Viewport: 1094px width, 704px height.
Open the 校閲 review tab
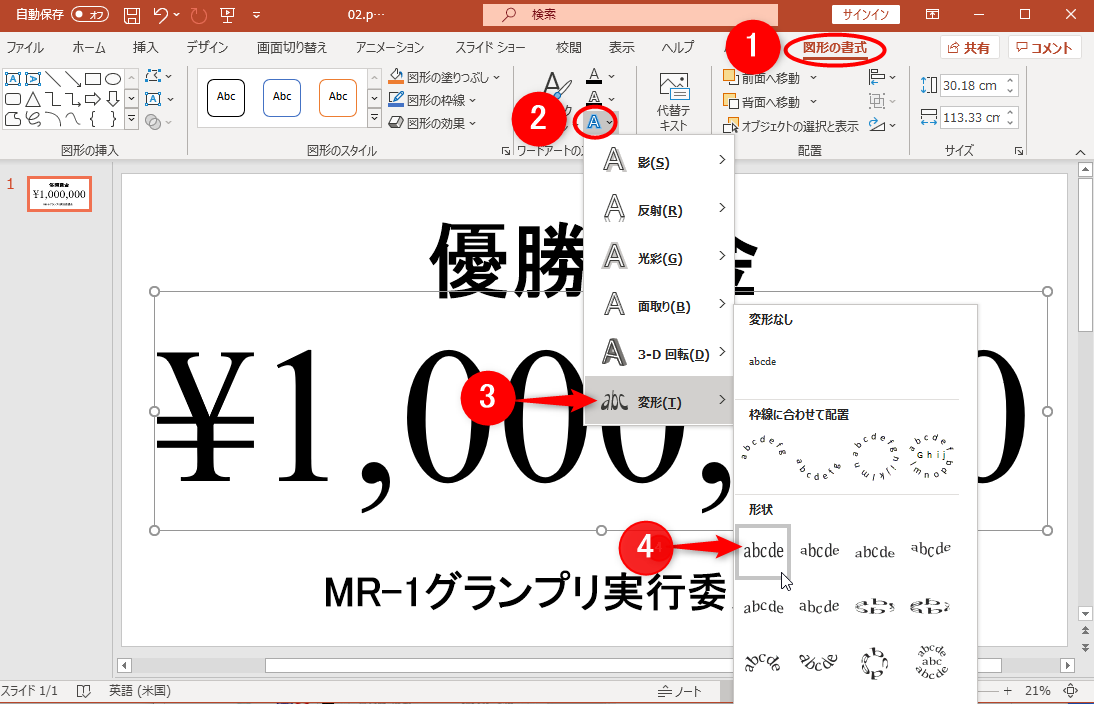[569, 47]
